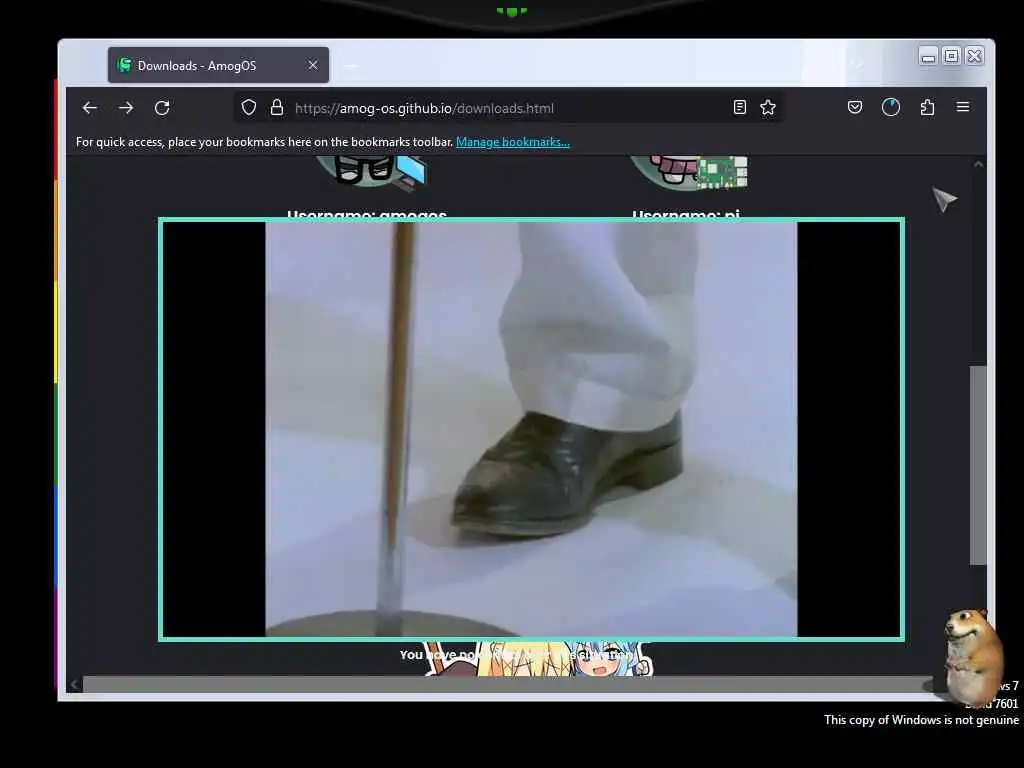Image resolution: width=1024 pixels, height=768 pixels.
Task: Save page to Pocket icon
Action: tap(855, 107)
